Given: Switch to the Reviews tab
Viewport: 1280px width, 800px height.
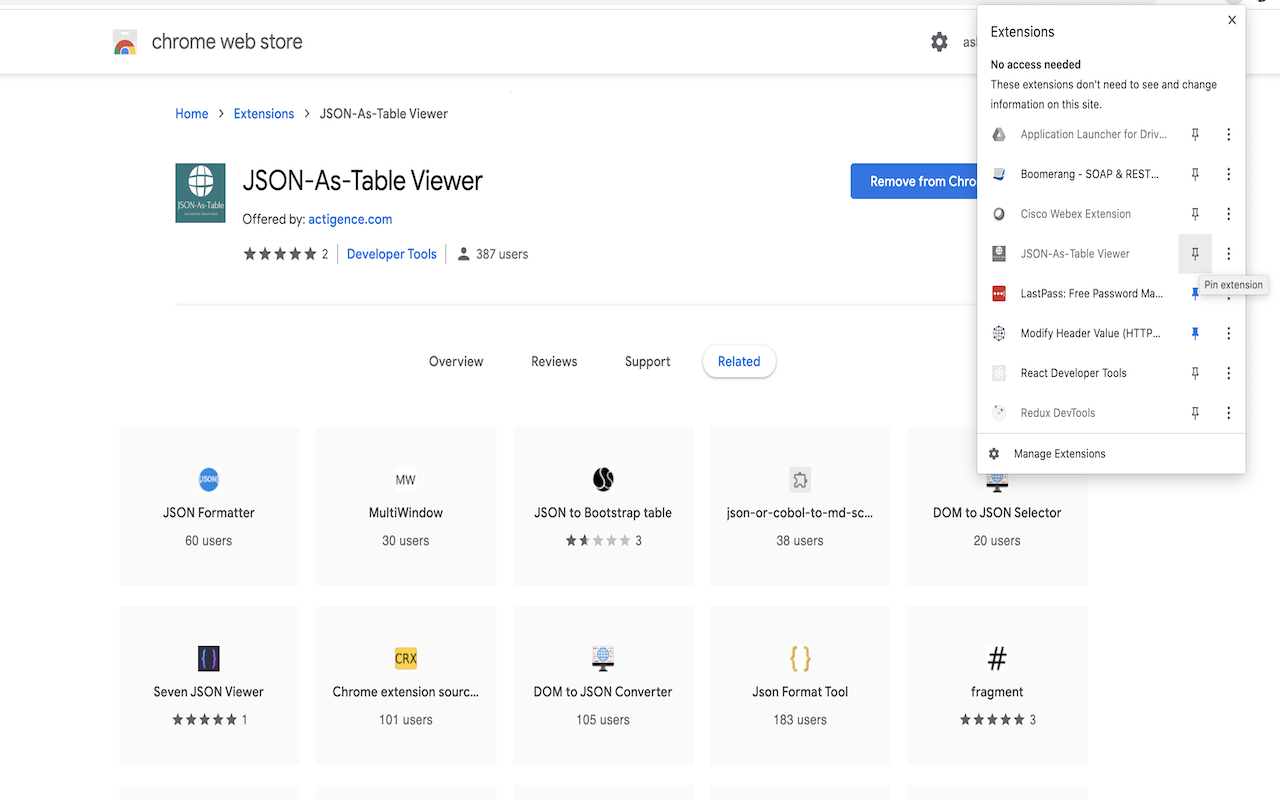Looking at the screenshot, I should pyautogui.click(x=554, y=362).
